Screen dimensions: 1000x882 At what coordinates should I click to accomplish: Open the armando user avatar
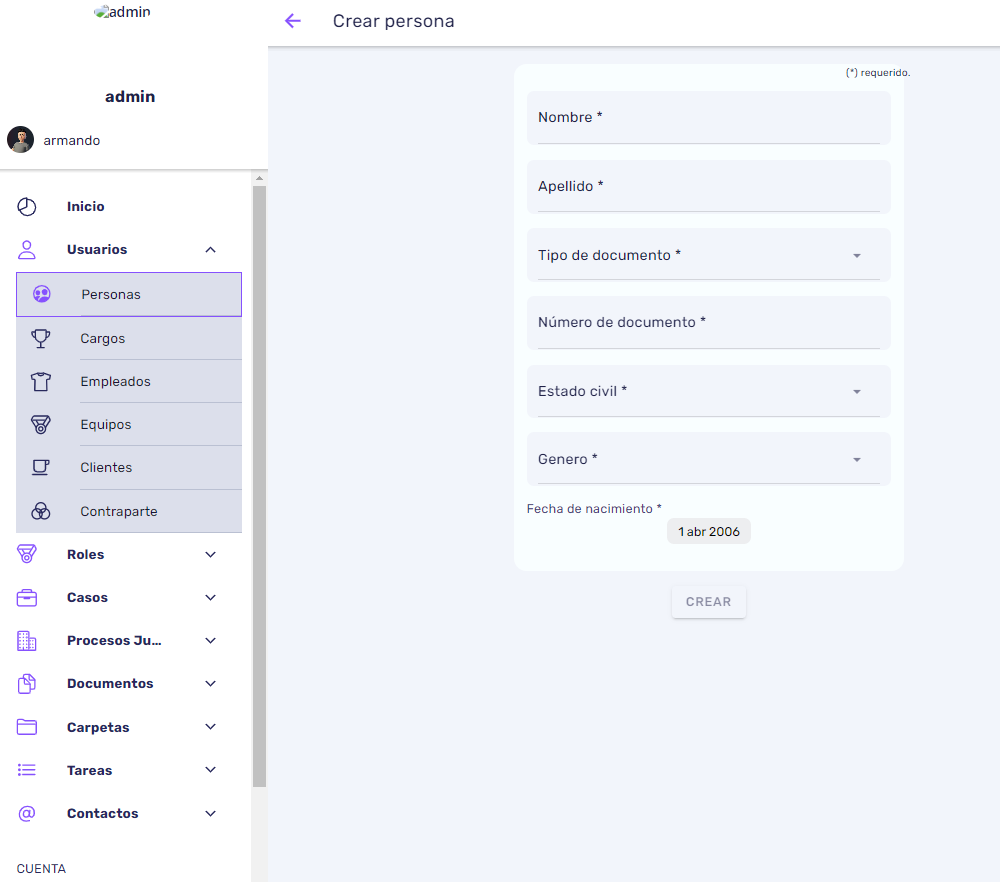(20, 140)
